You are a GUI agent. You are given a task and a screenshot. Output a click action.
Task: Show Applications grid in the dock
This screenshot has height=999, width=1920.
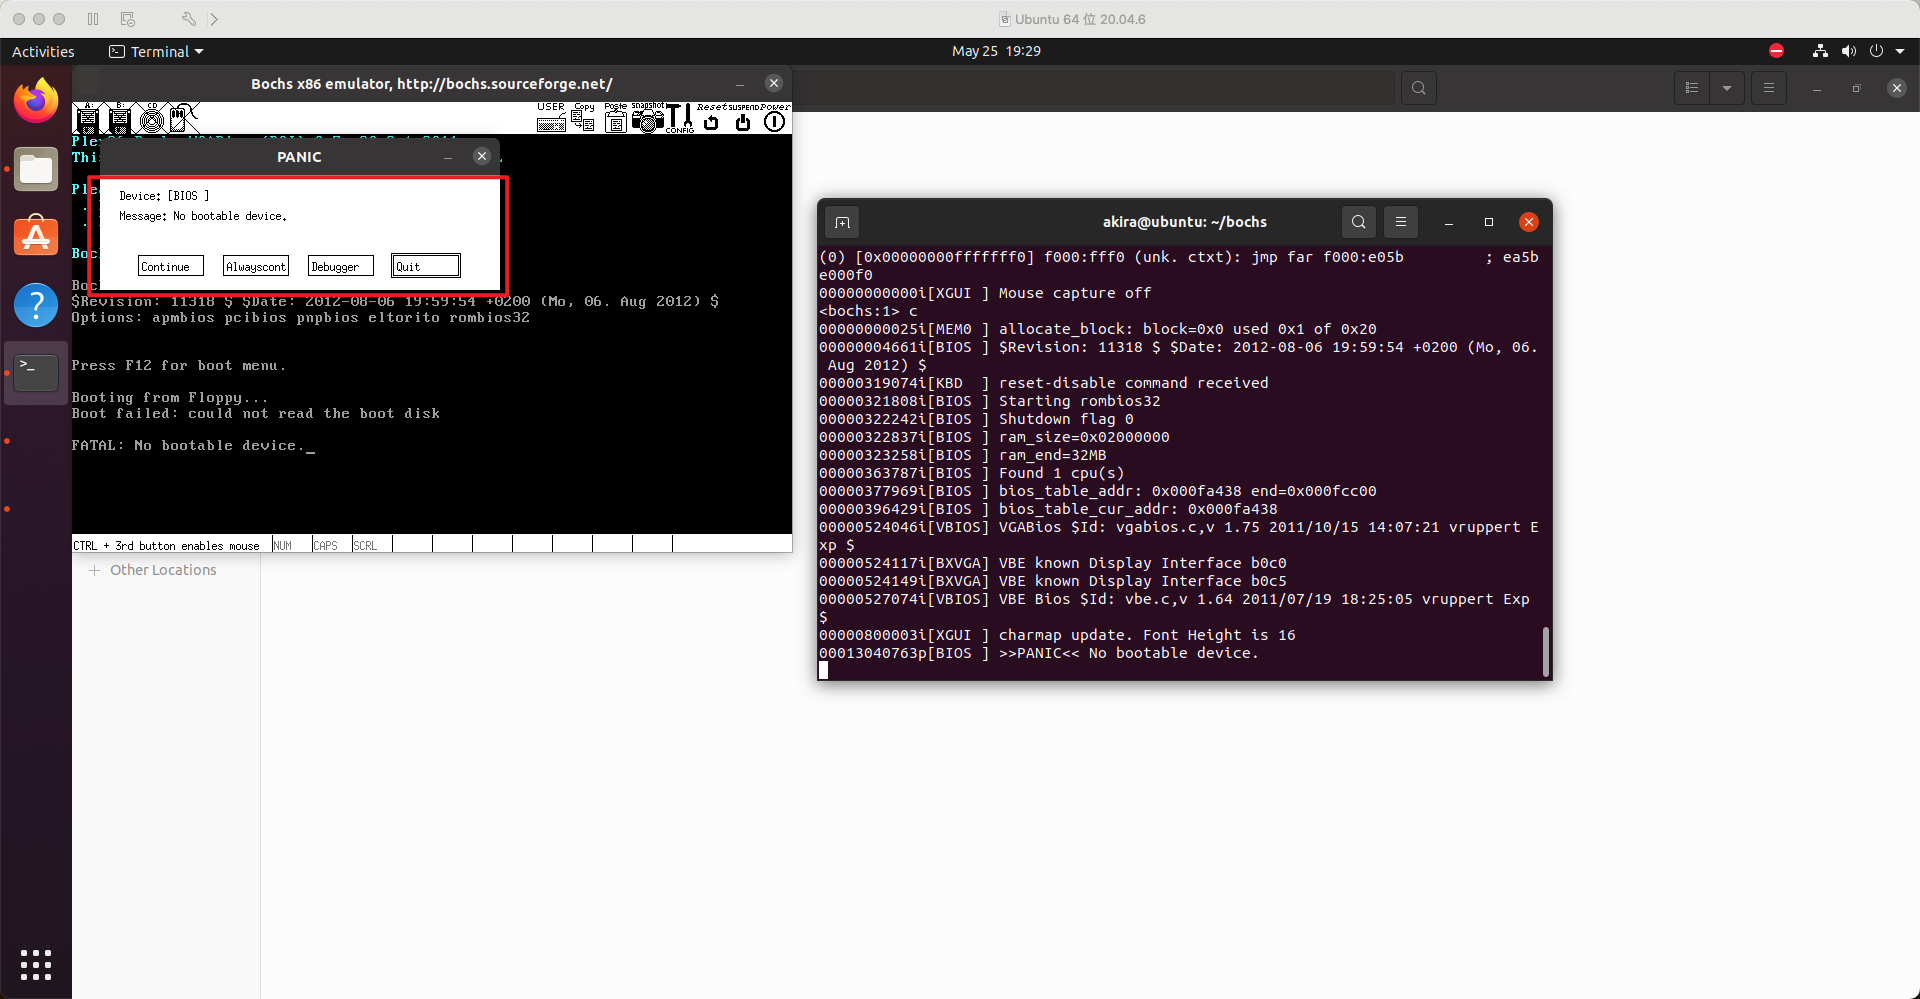[x=36, y=964]
